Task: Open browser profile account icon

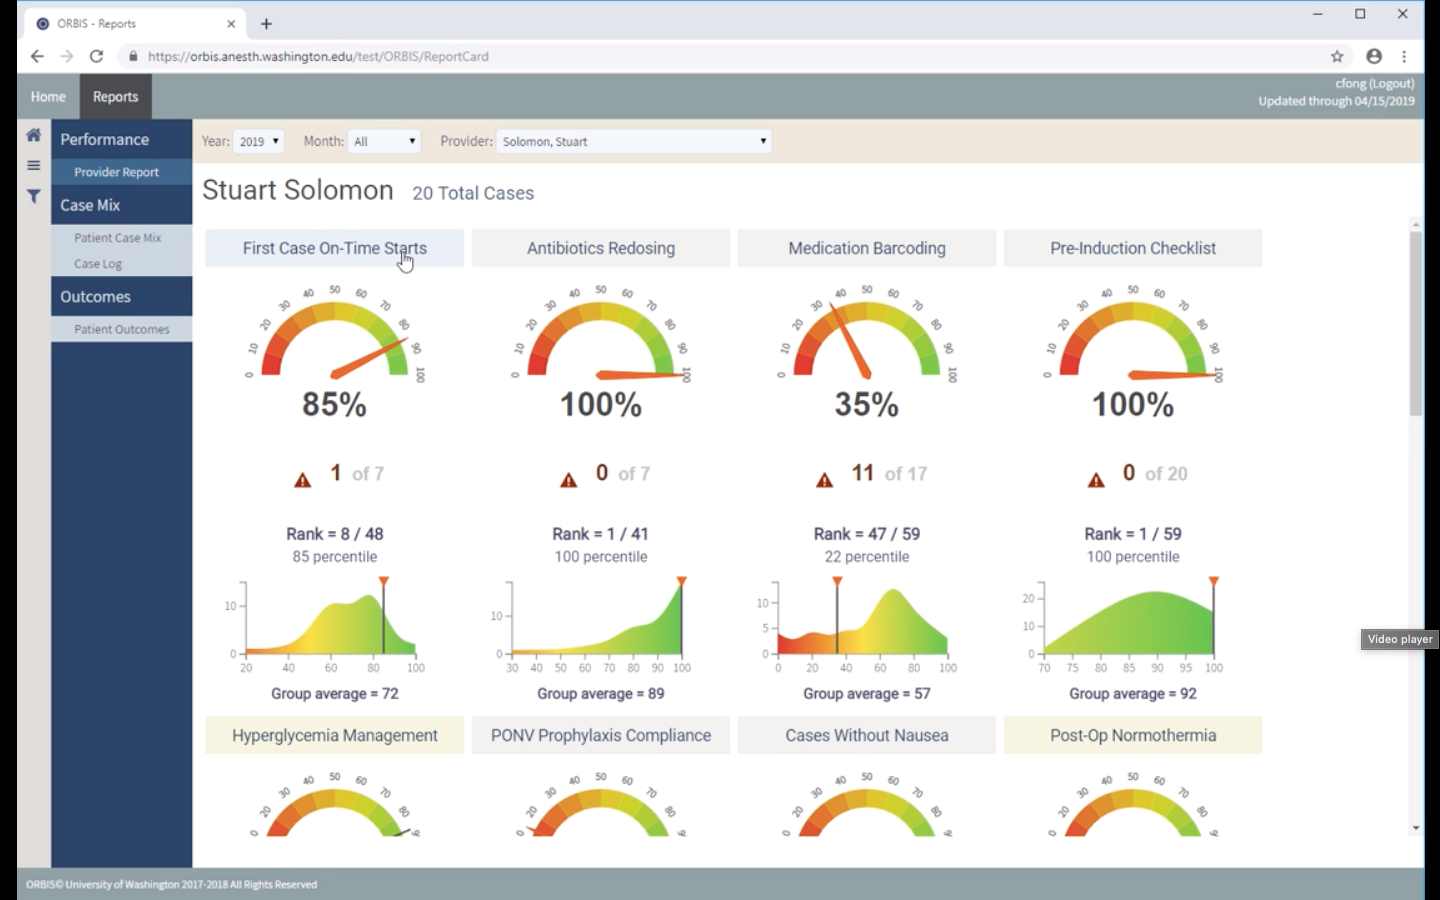Action: click(x=1374, y=56)
